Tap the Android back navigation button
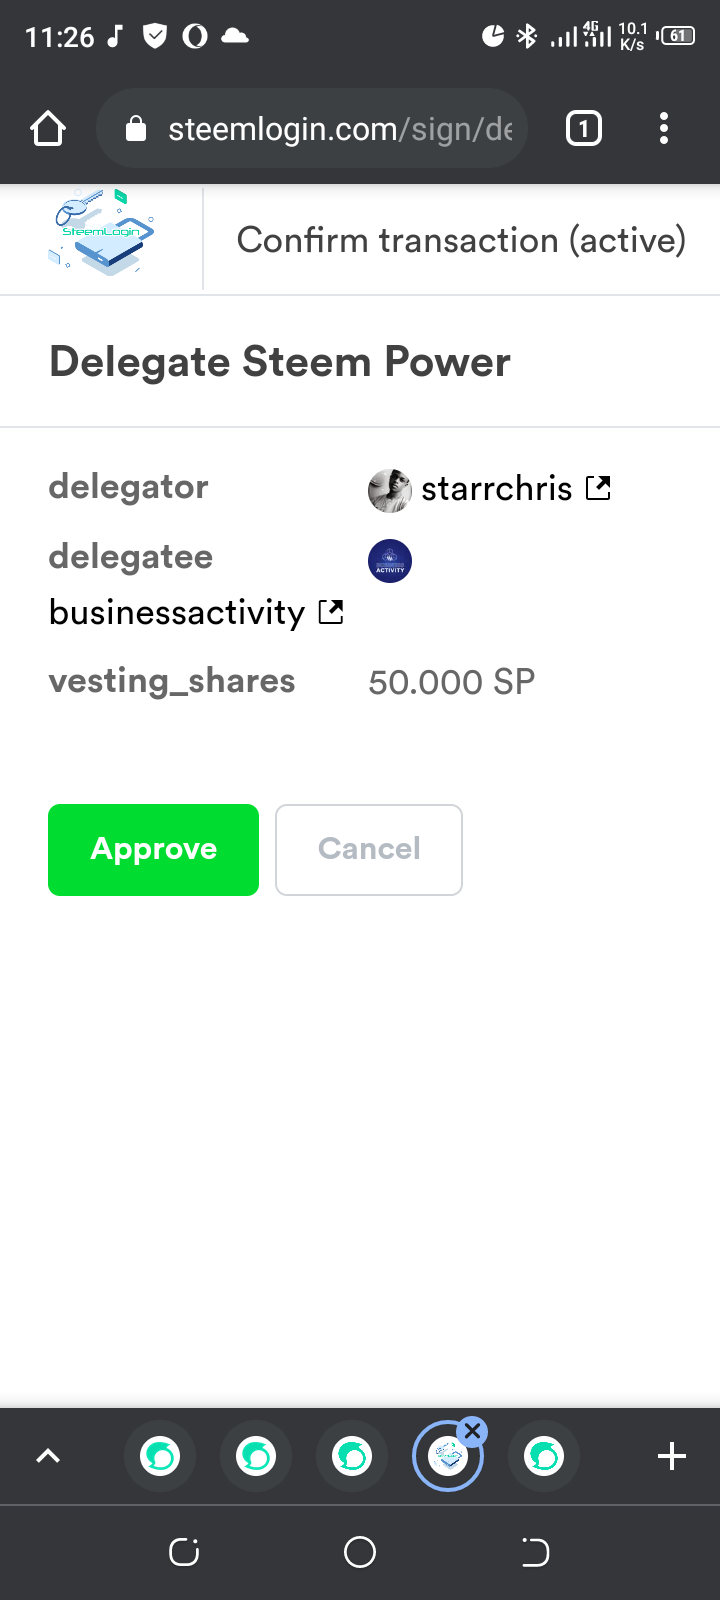This screenshot has height=1600, width=720. pyautogui.click(x=535, y=1552)
